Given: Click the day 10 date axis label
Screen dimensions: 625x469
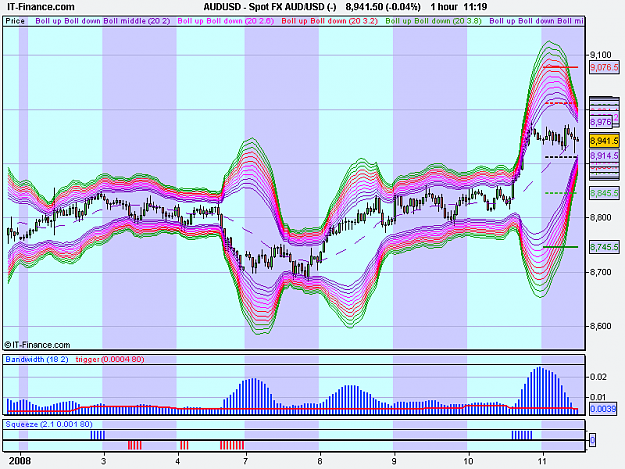Looking at the screenshot, I should (468, 461).
